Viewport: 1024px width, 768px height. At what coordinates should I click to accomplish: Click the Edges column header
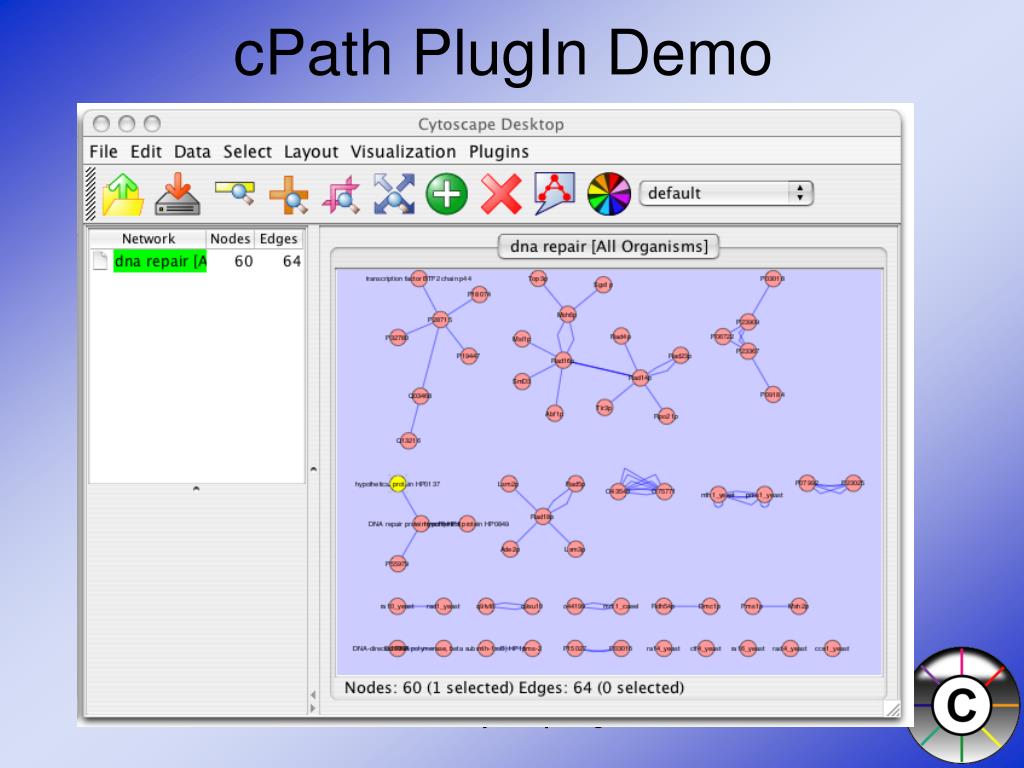[x=278, y=239]
